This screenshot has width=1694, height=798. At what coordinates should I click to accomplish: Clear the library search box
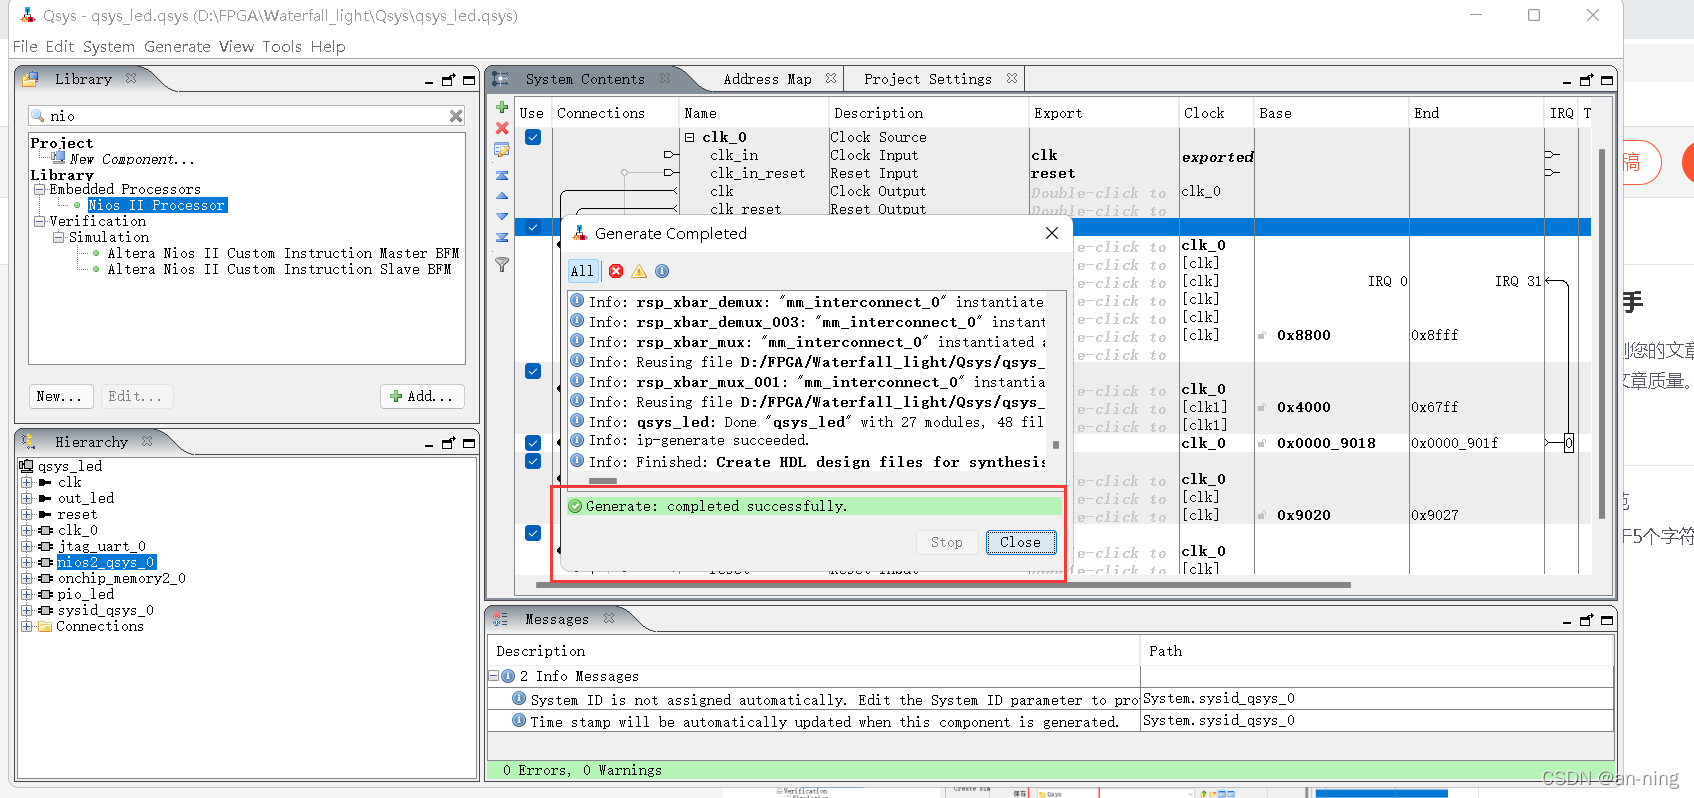456,116
